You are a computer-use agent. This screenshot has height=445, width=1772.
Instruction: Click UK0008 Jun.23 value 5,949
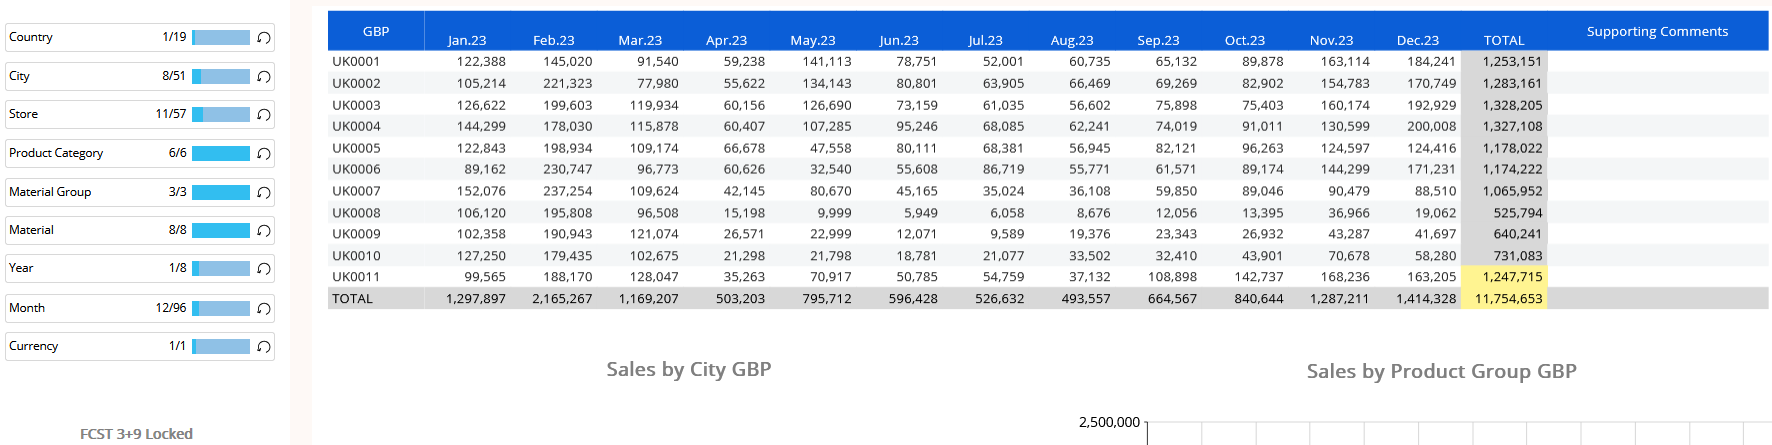click(x=921, y=213)
